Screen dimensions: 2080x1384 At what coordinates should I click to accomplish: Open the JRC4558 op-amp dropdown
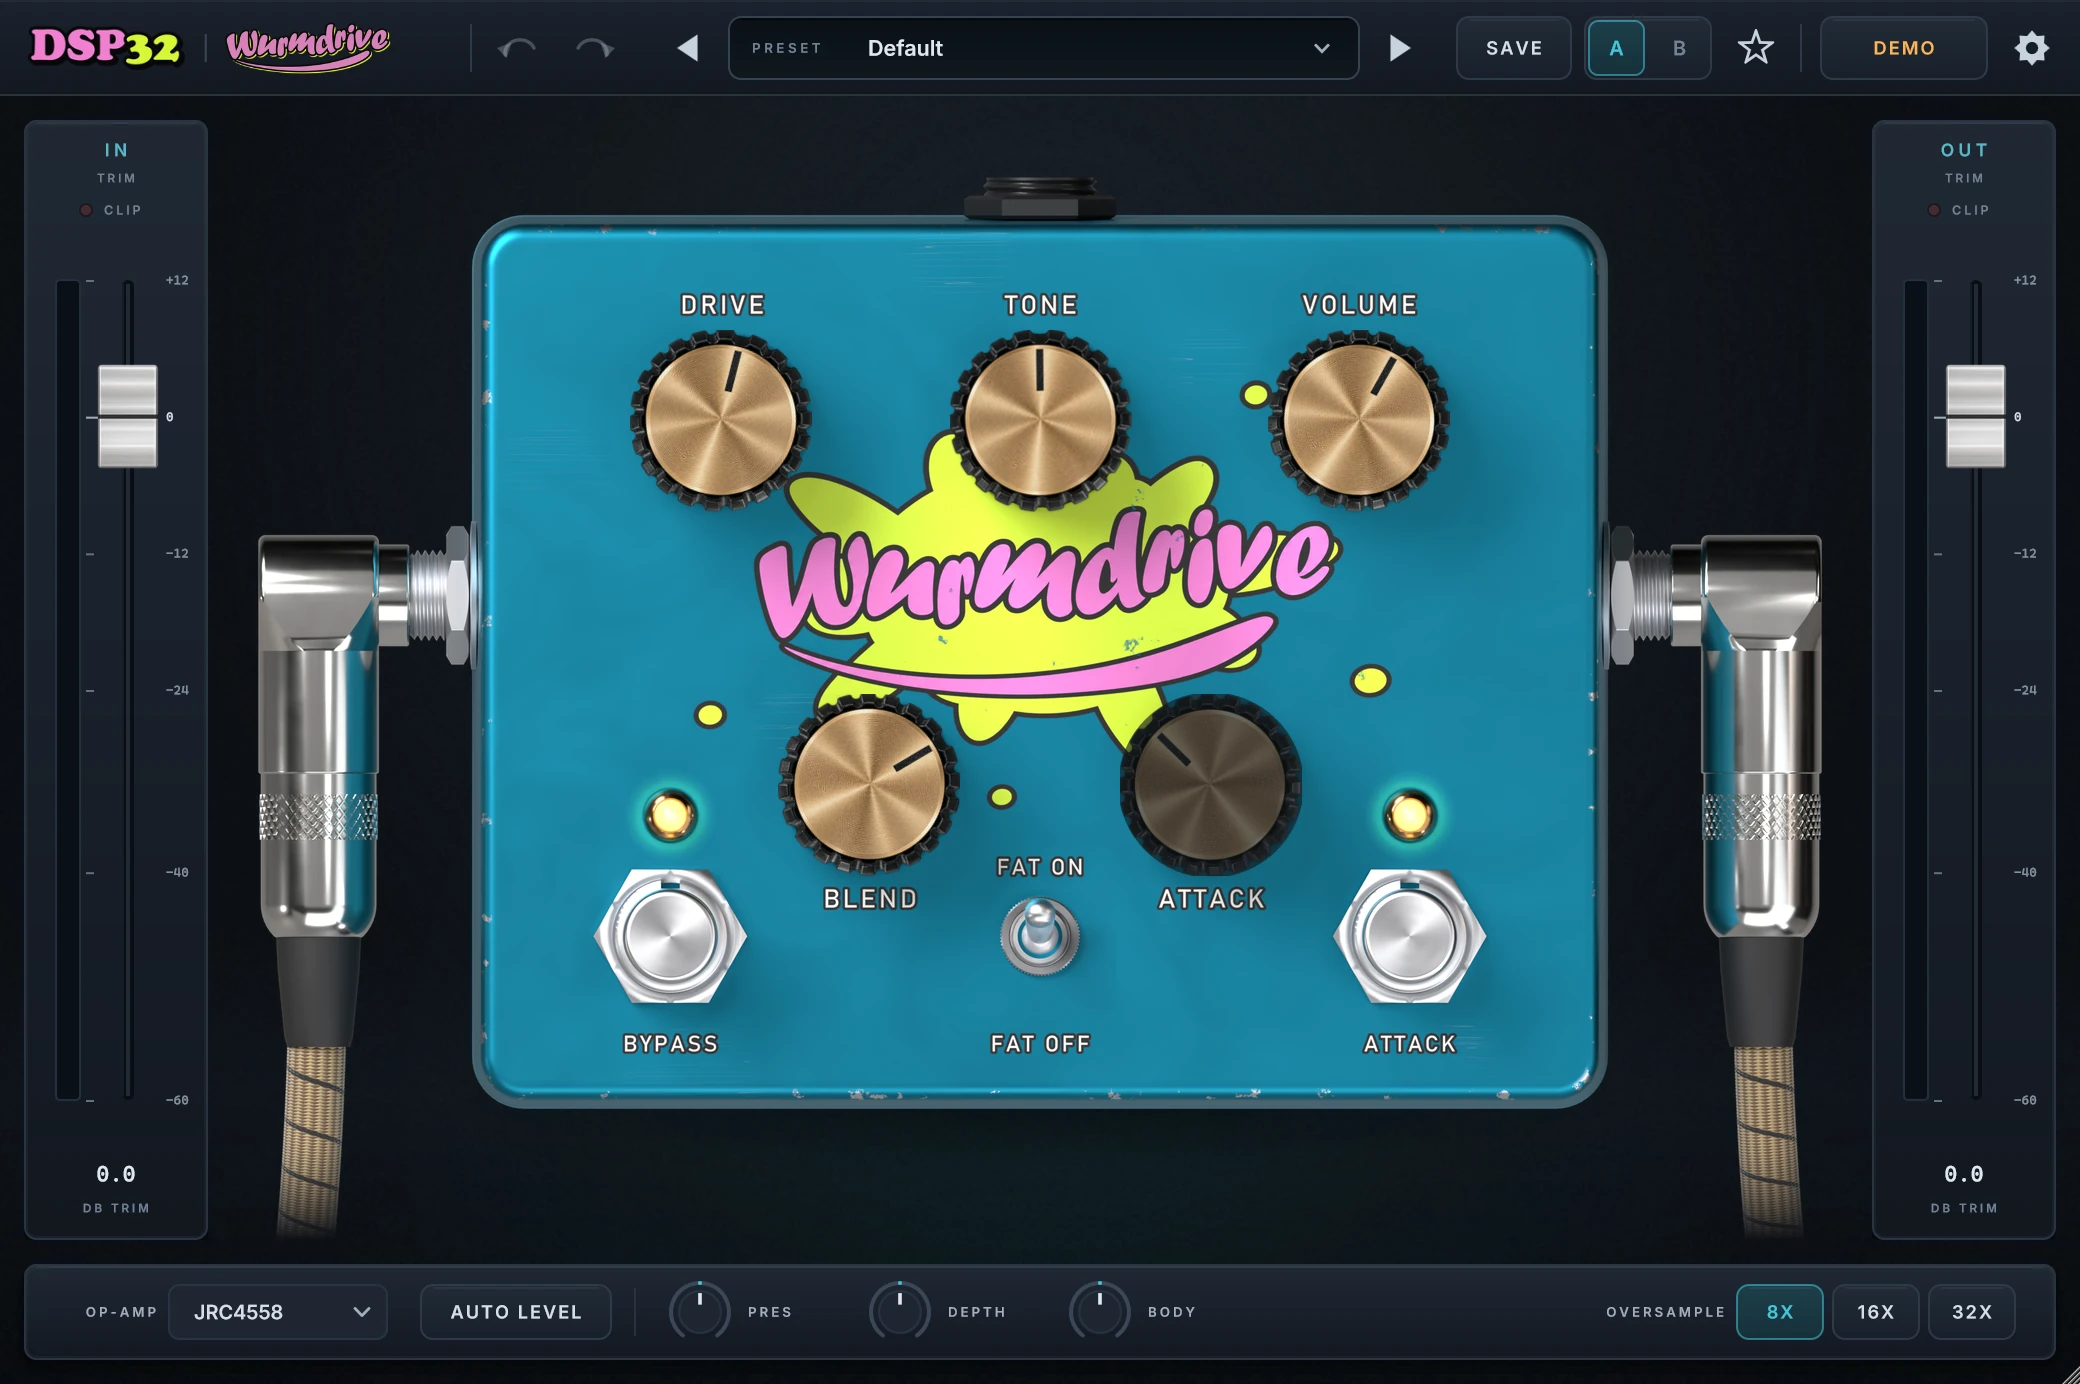coord(278,1312)
